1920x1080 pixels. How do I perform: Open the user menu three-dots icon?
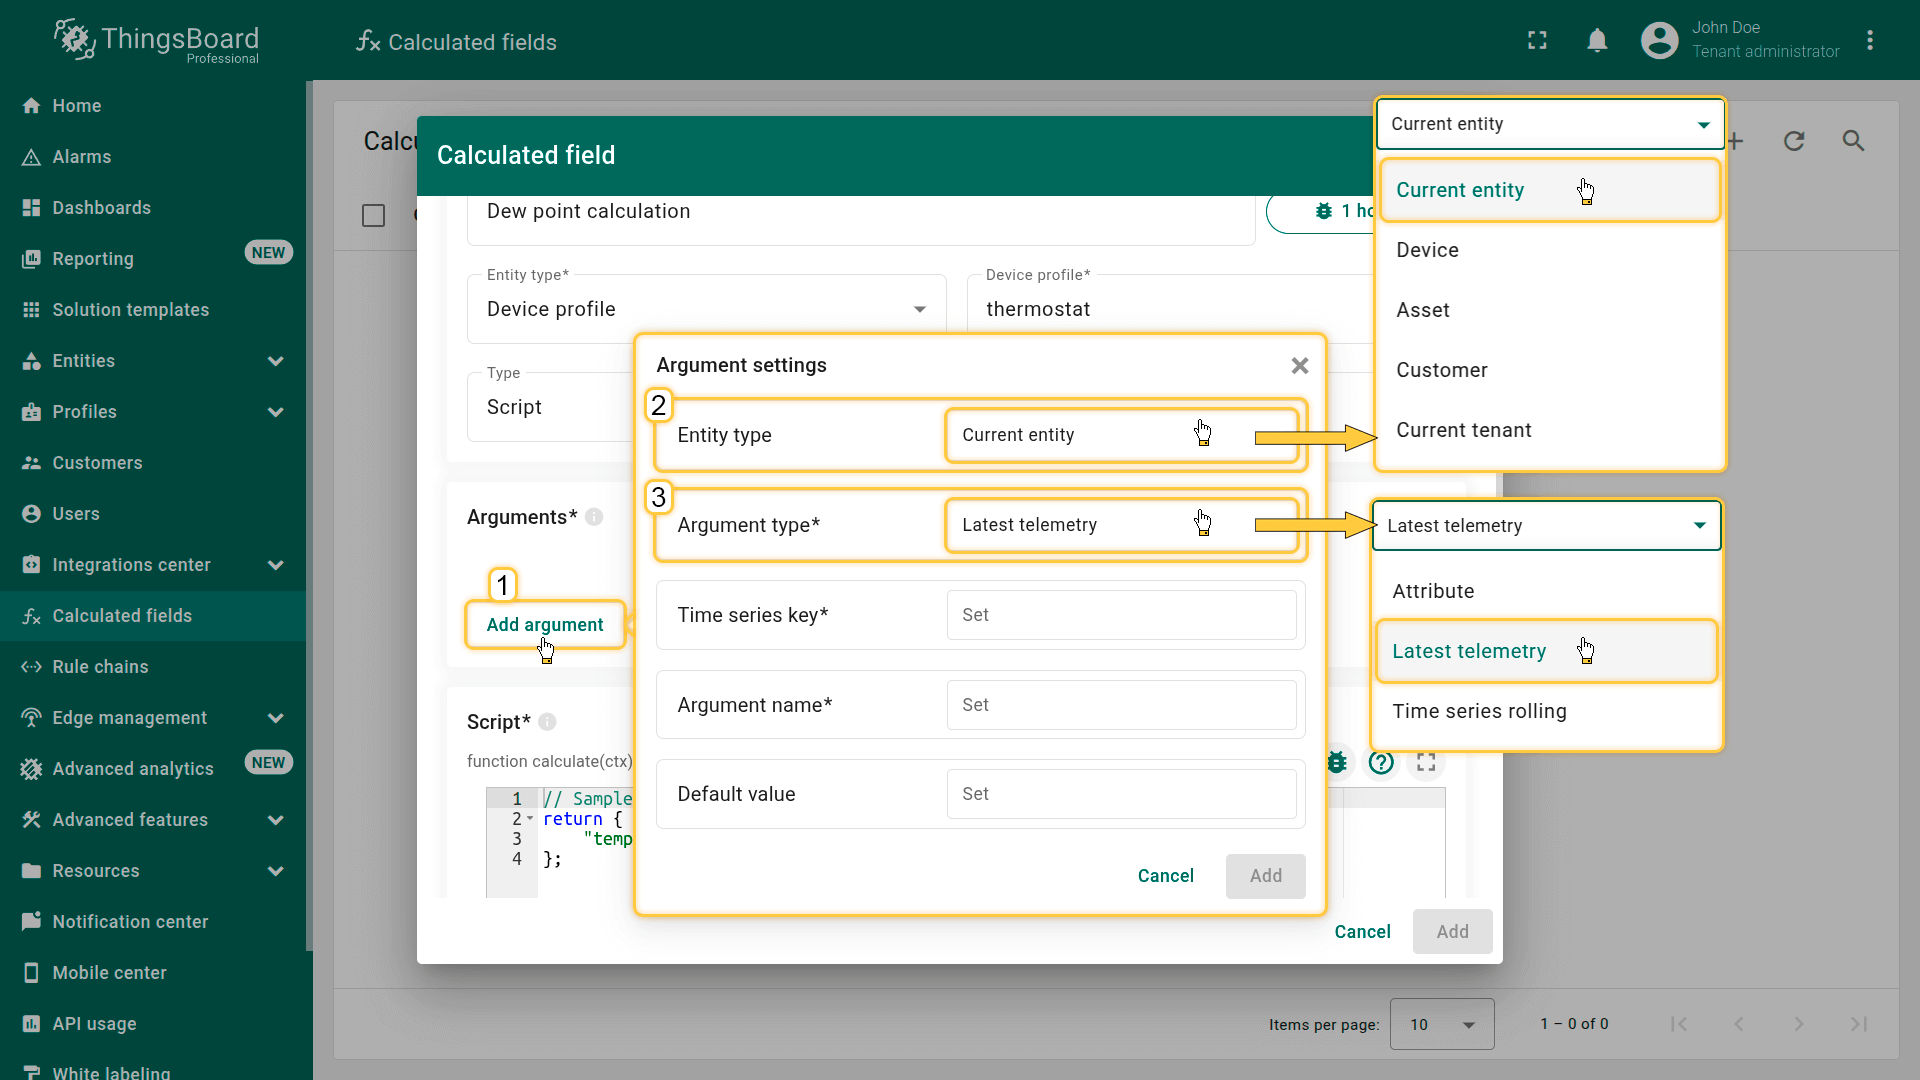tap(1869, 41)
